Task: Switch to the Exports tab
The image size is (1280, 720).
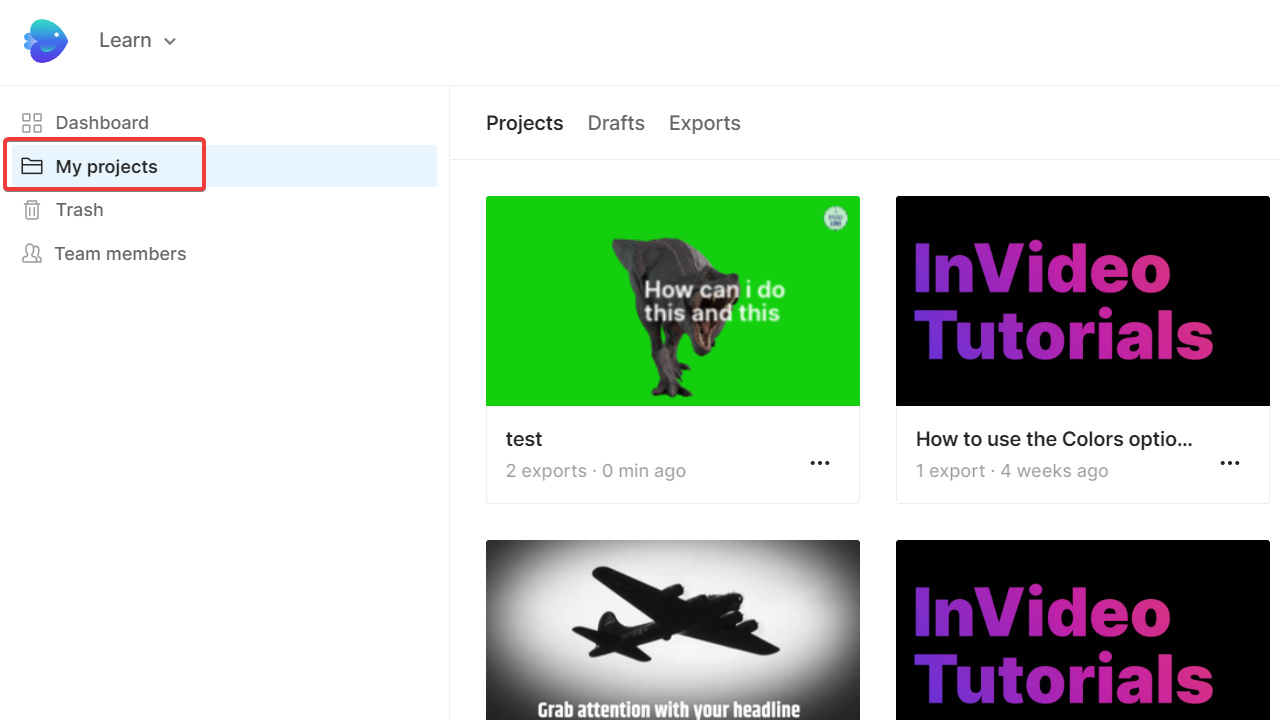Action: [705, 123]
